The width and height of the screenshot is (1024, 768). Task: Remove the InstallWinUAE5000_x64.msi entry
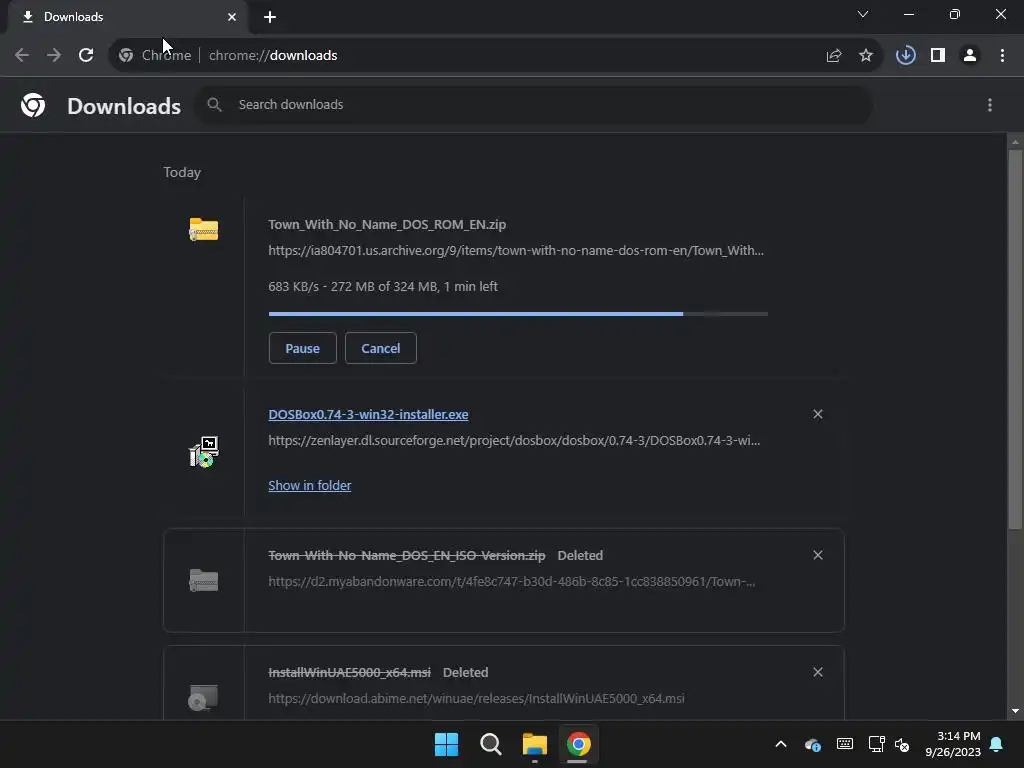point(818,672)
